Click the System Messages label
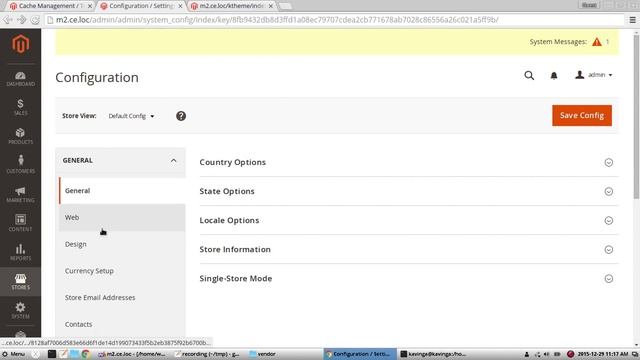 [558, 42]
